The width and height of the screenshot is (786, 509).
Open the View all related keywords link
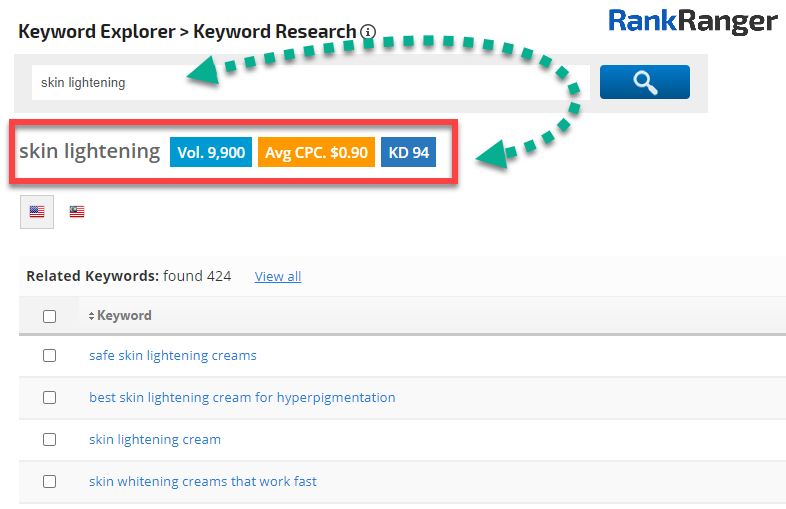point(278,277)
